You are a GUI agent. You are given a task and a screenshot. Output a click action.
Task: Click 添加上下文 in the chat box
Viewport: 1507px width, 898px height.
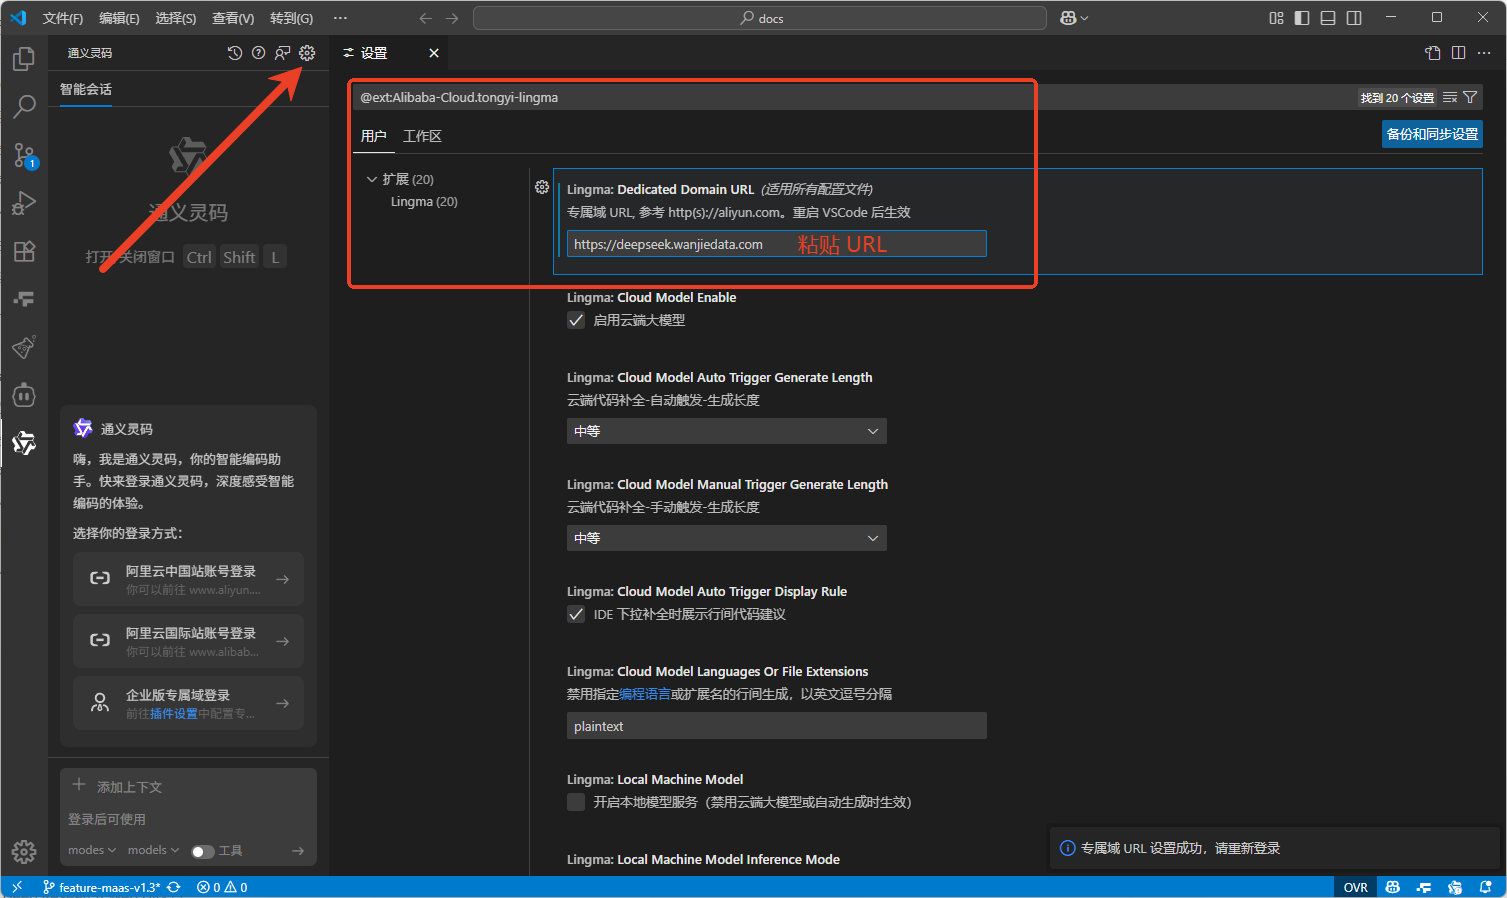[x=119, y=786]
